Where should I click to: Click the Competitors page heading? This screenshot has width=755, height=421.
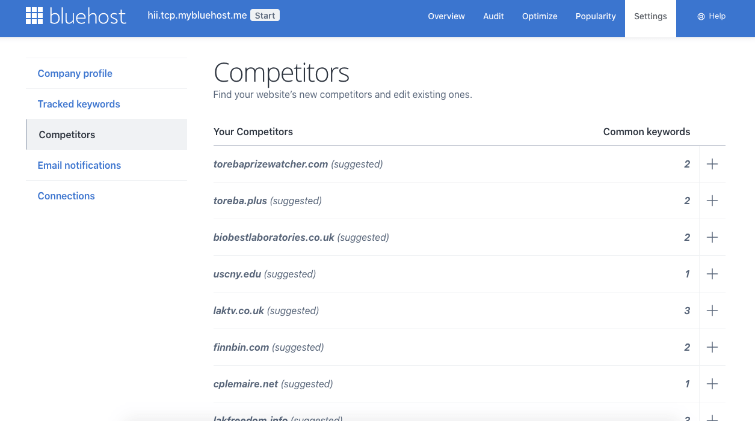click(x=282, y=73)
